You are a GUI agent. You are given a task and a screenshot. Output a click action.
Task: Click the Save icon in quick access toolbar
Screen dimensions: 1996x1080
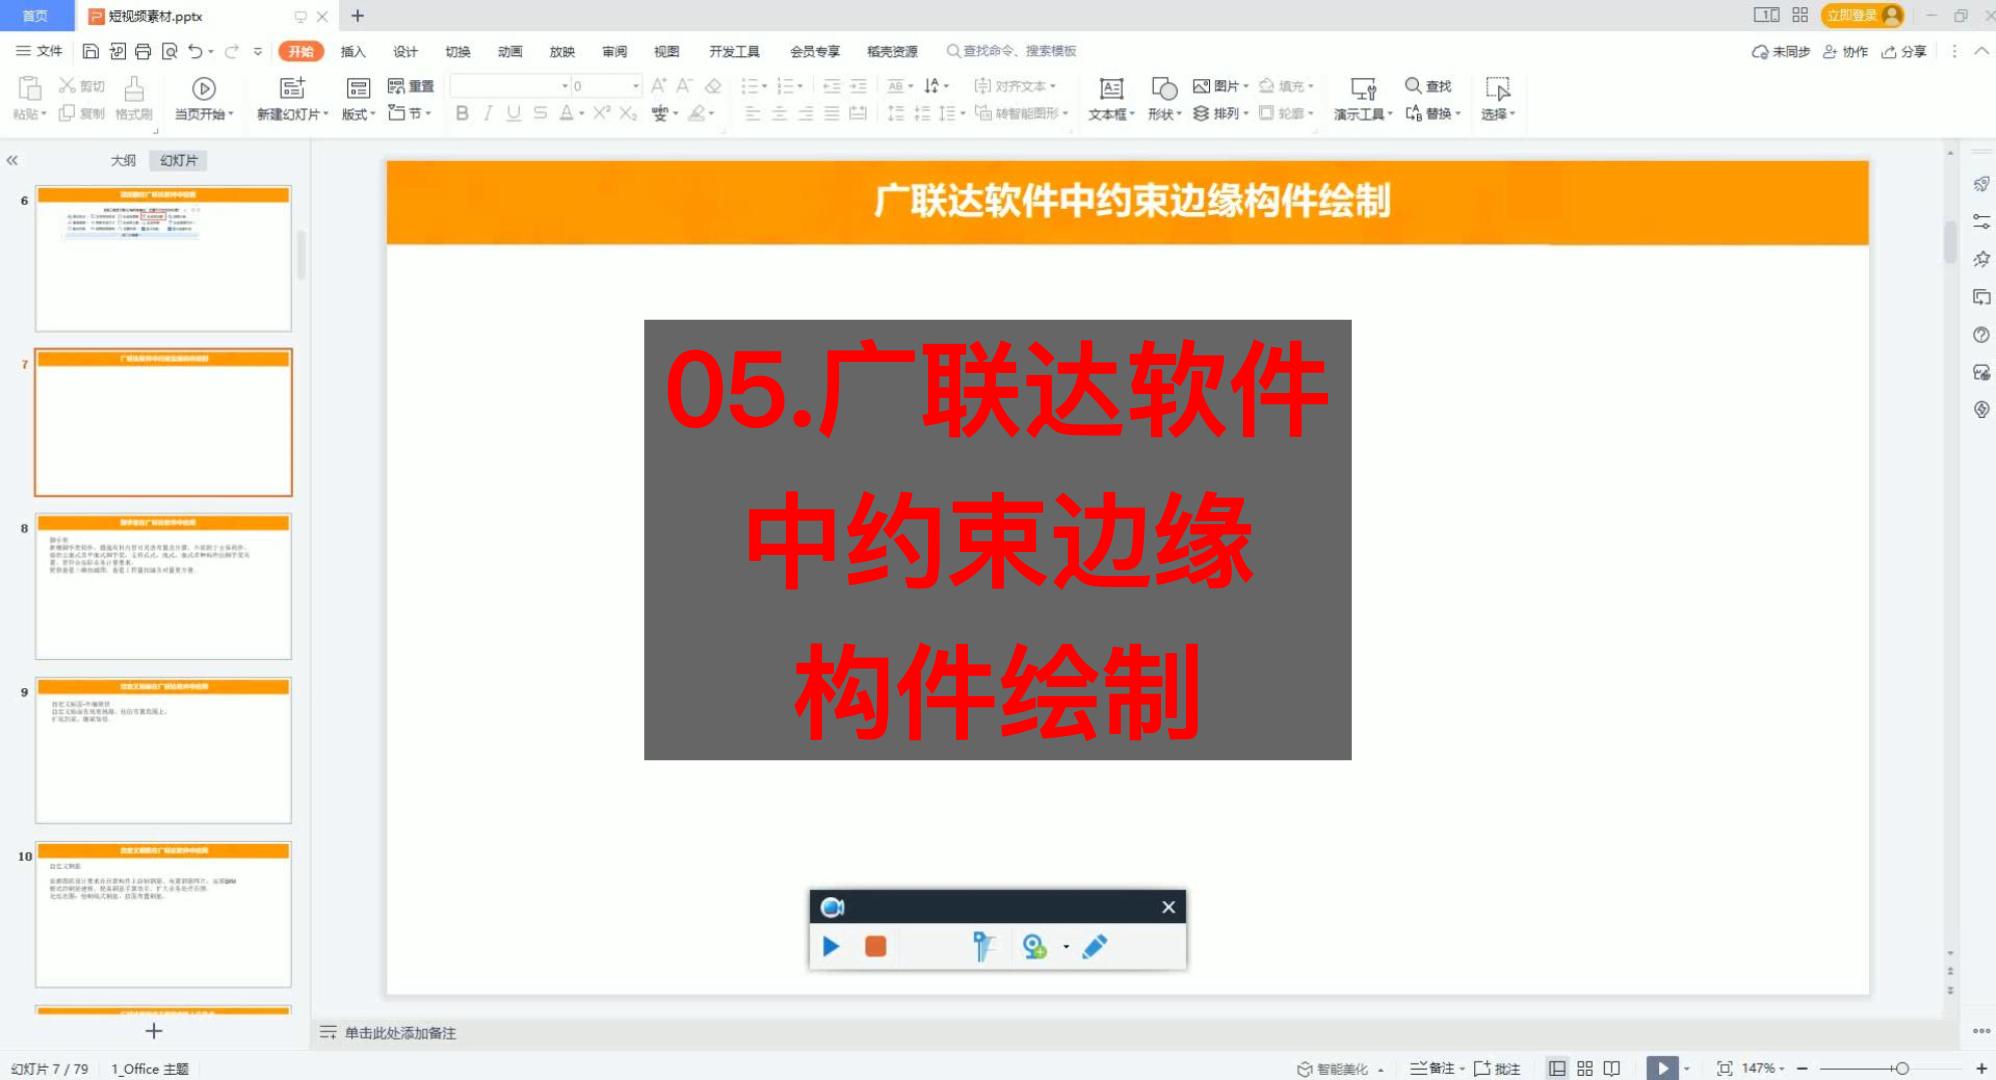click(x=90, y=51)
